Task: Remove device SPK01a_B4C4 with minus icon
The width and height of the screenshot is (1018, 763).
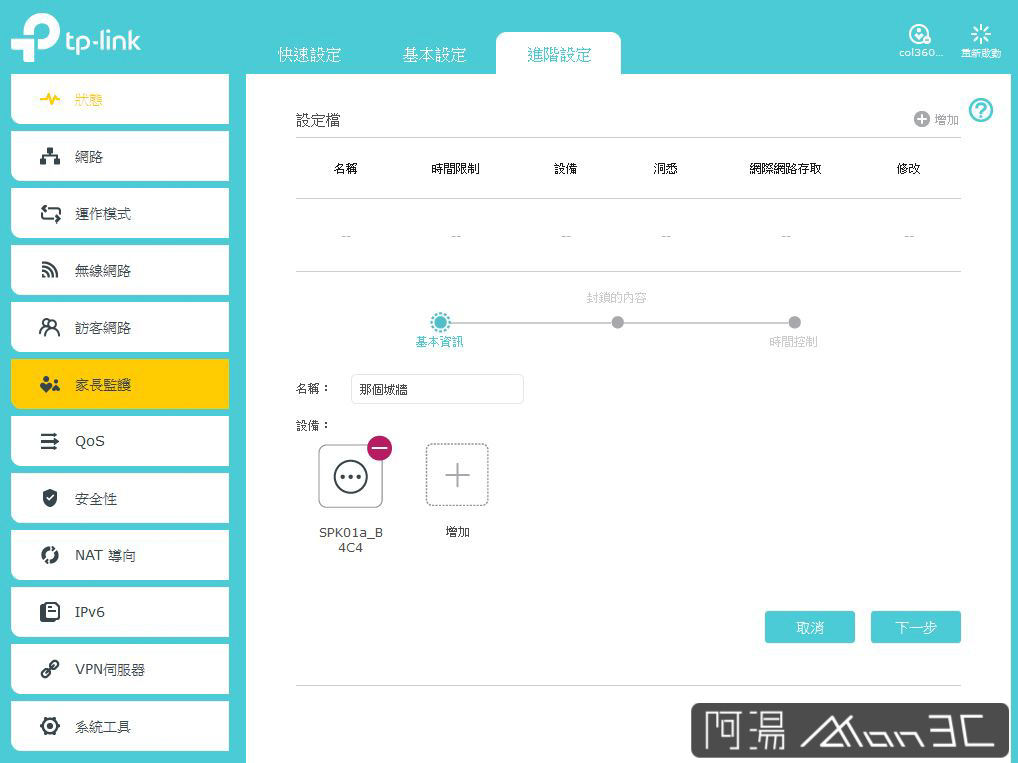Action: tap(379, 448)
